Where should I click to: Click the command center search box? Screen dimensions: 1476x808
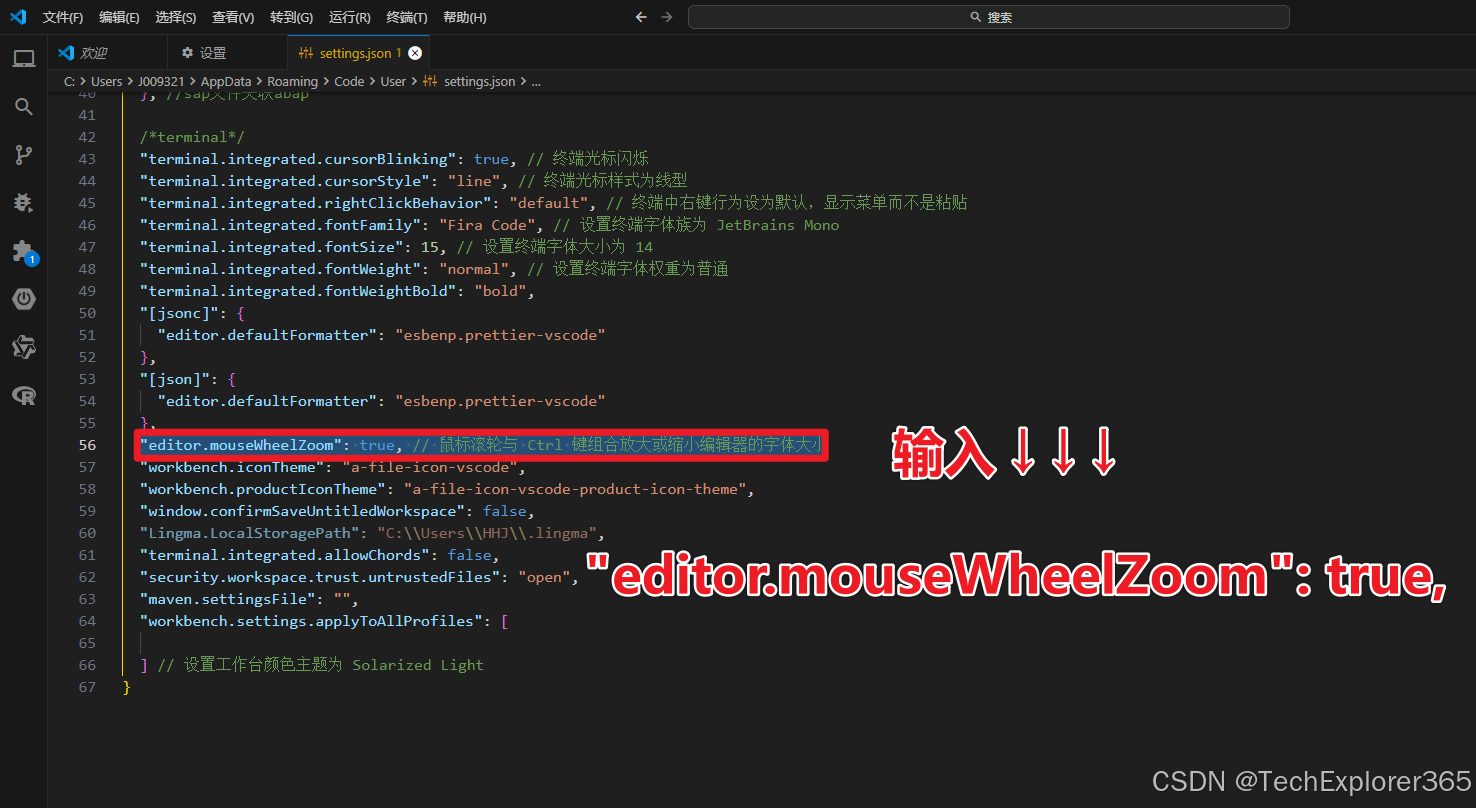tap(989, 17)
